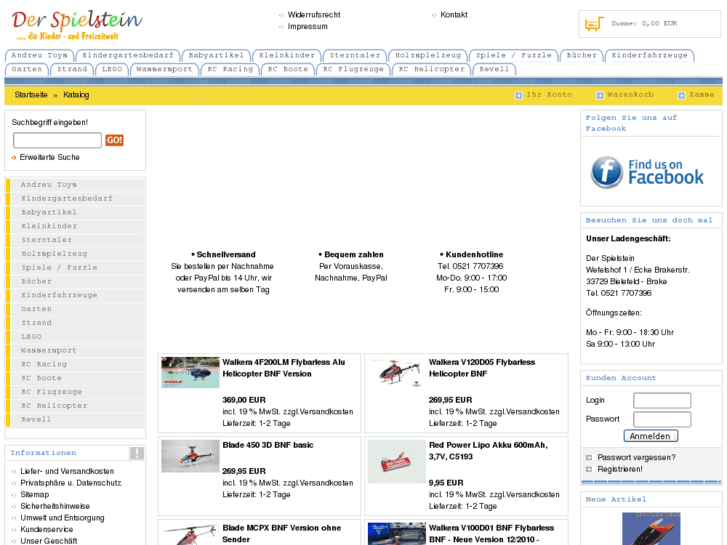727x545 pixels.
Task: Go to Kasse checkout link
Action: point(701,95)
